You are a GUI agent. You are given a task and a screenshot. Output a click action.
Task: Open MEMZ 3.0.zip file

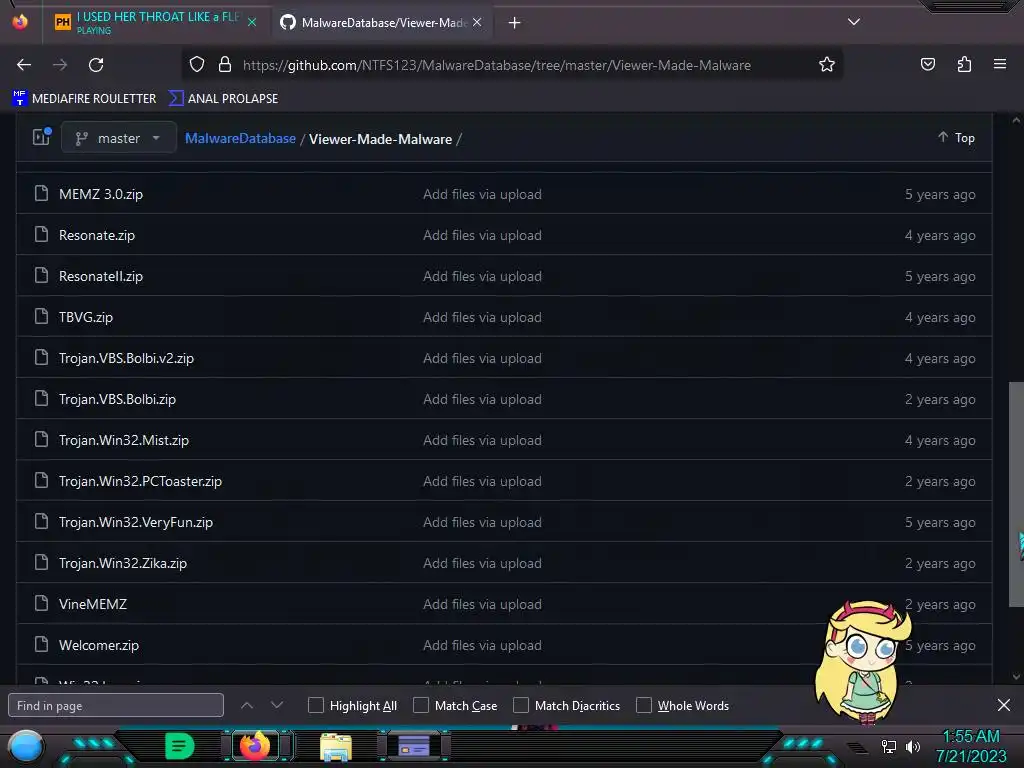click(101, 194)
